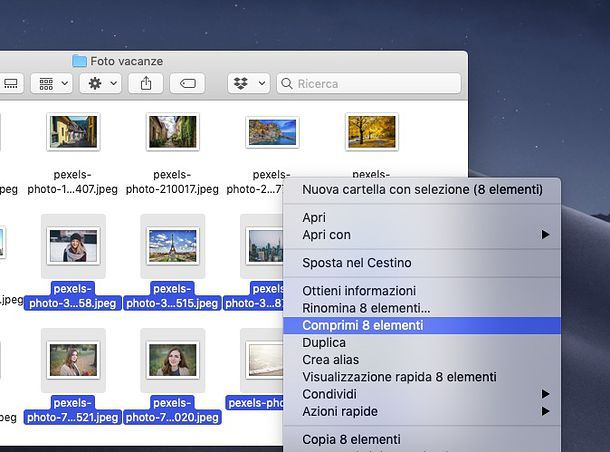Select the street houses photo thumbnail pexels-photo-1...407
This screenshot has width=610, height=452.
coord(73,131)
